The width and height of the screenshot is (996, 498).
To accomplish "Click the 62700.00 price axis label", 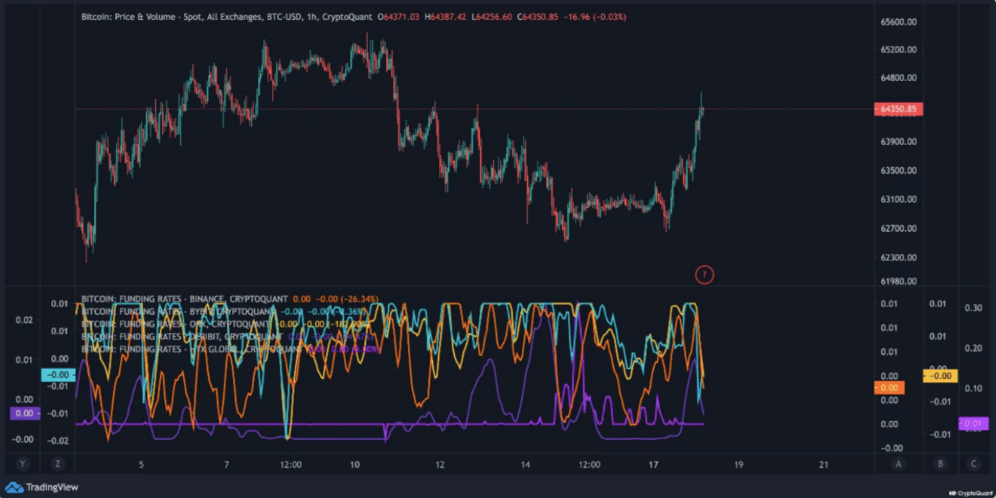I will pos(898,229).
